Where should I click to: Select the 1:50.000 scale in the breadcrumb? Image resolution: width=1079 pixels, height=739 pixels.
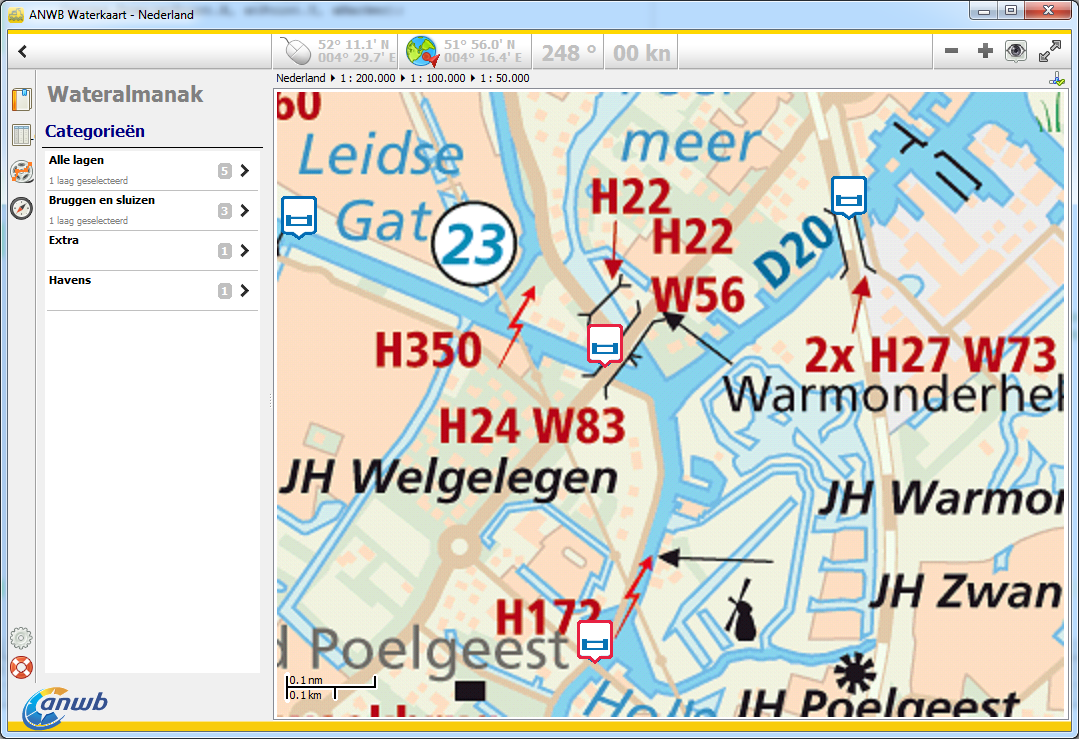505,77
